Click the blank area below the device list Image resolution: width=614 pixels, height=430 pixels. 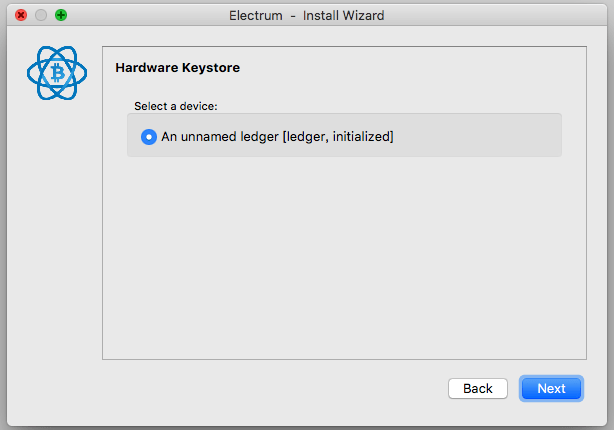pyautogui.click(x=343, y=260)
